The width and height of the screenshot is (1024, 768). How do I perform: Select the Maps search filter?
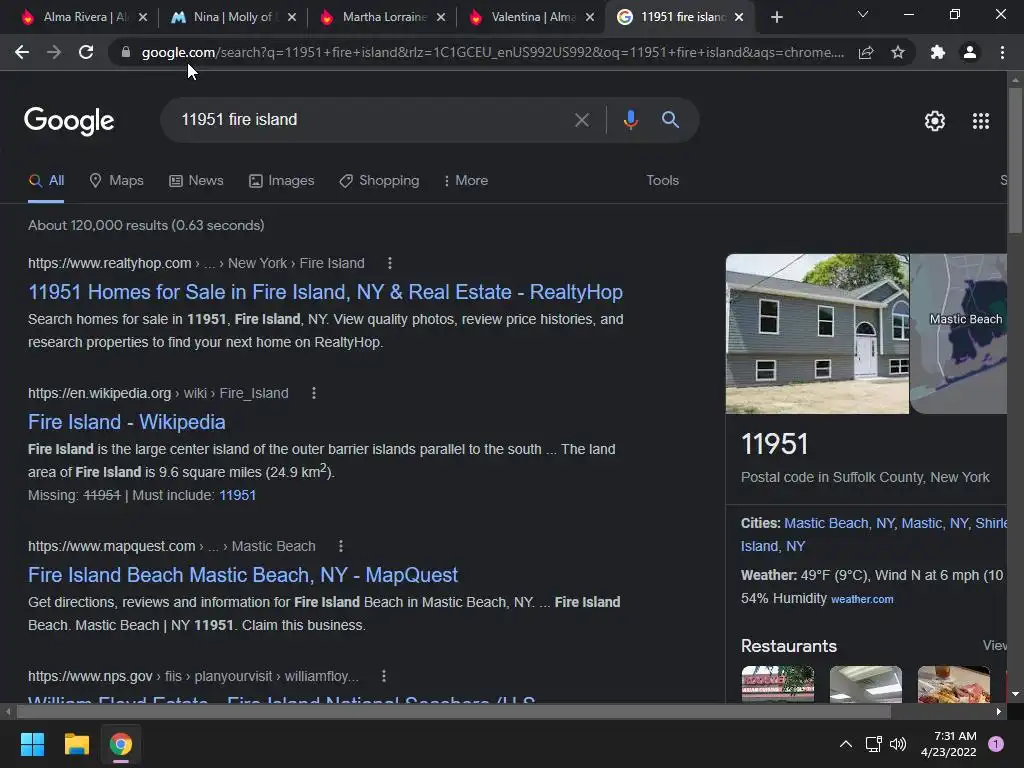pyautogui.click(x=116, y=180)
